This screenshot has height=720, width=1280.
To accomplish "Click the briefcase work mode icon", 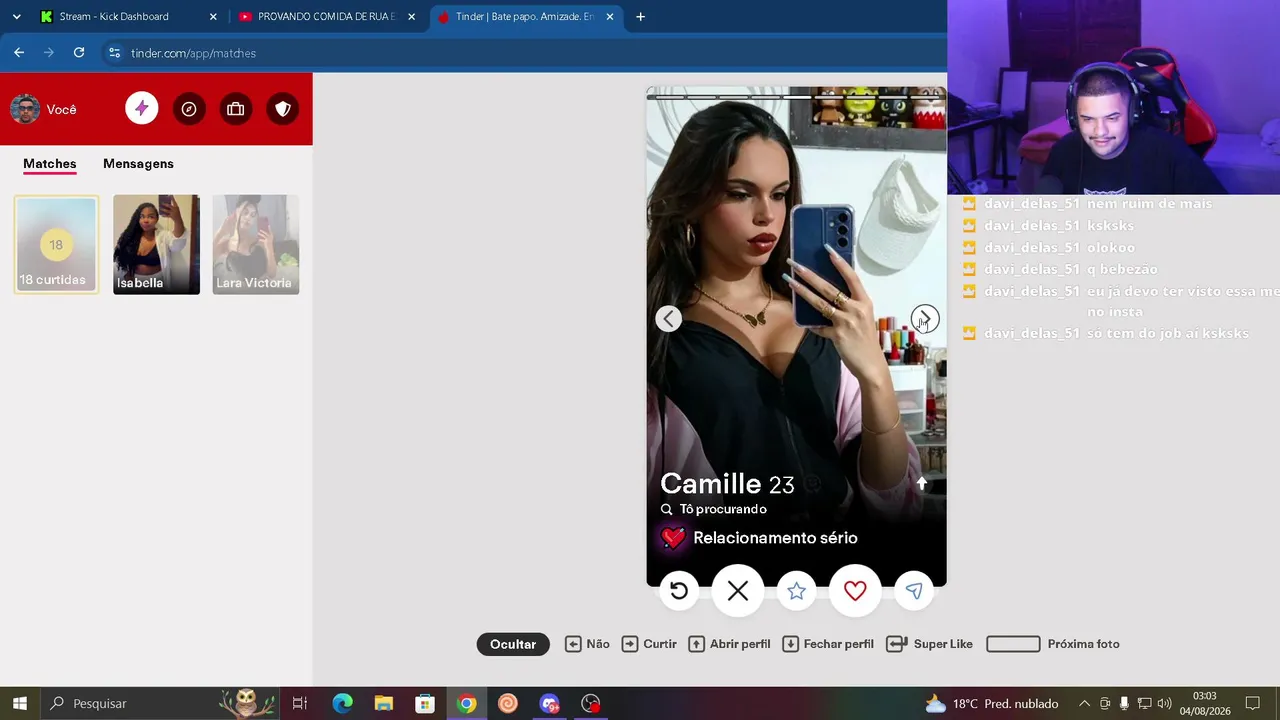I will [236, 109].
